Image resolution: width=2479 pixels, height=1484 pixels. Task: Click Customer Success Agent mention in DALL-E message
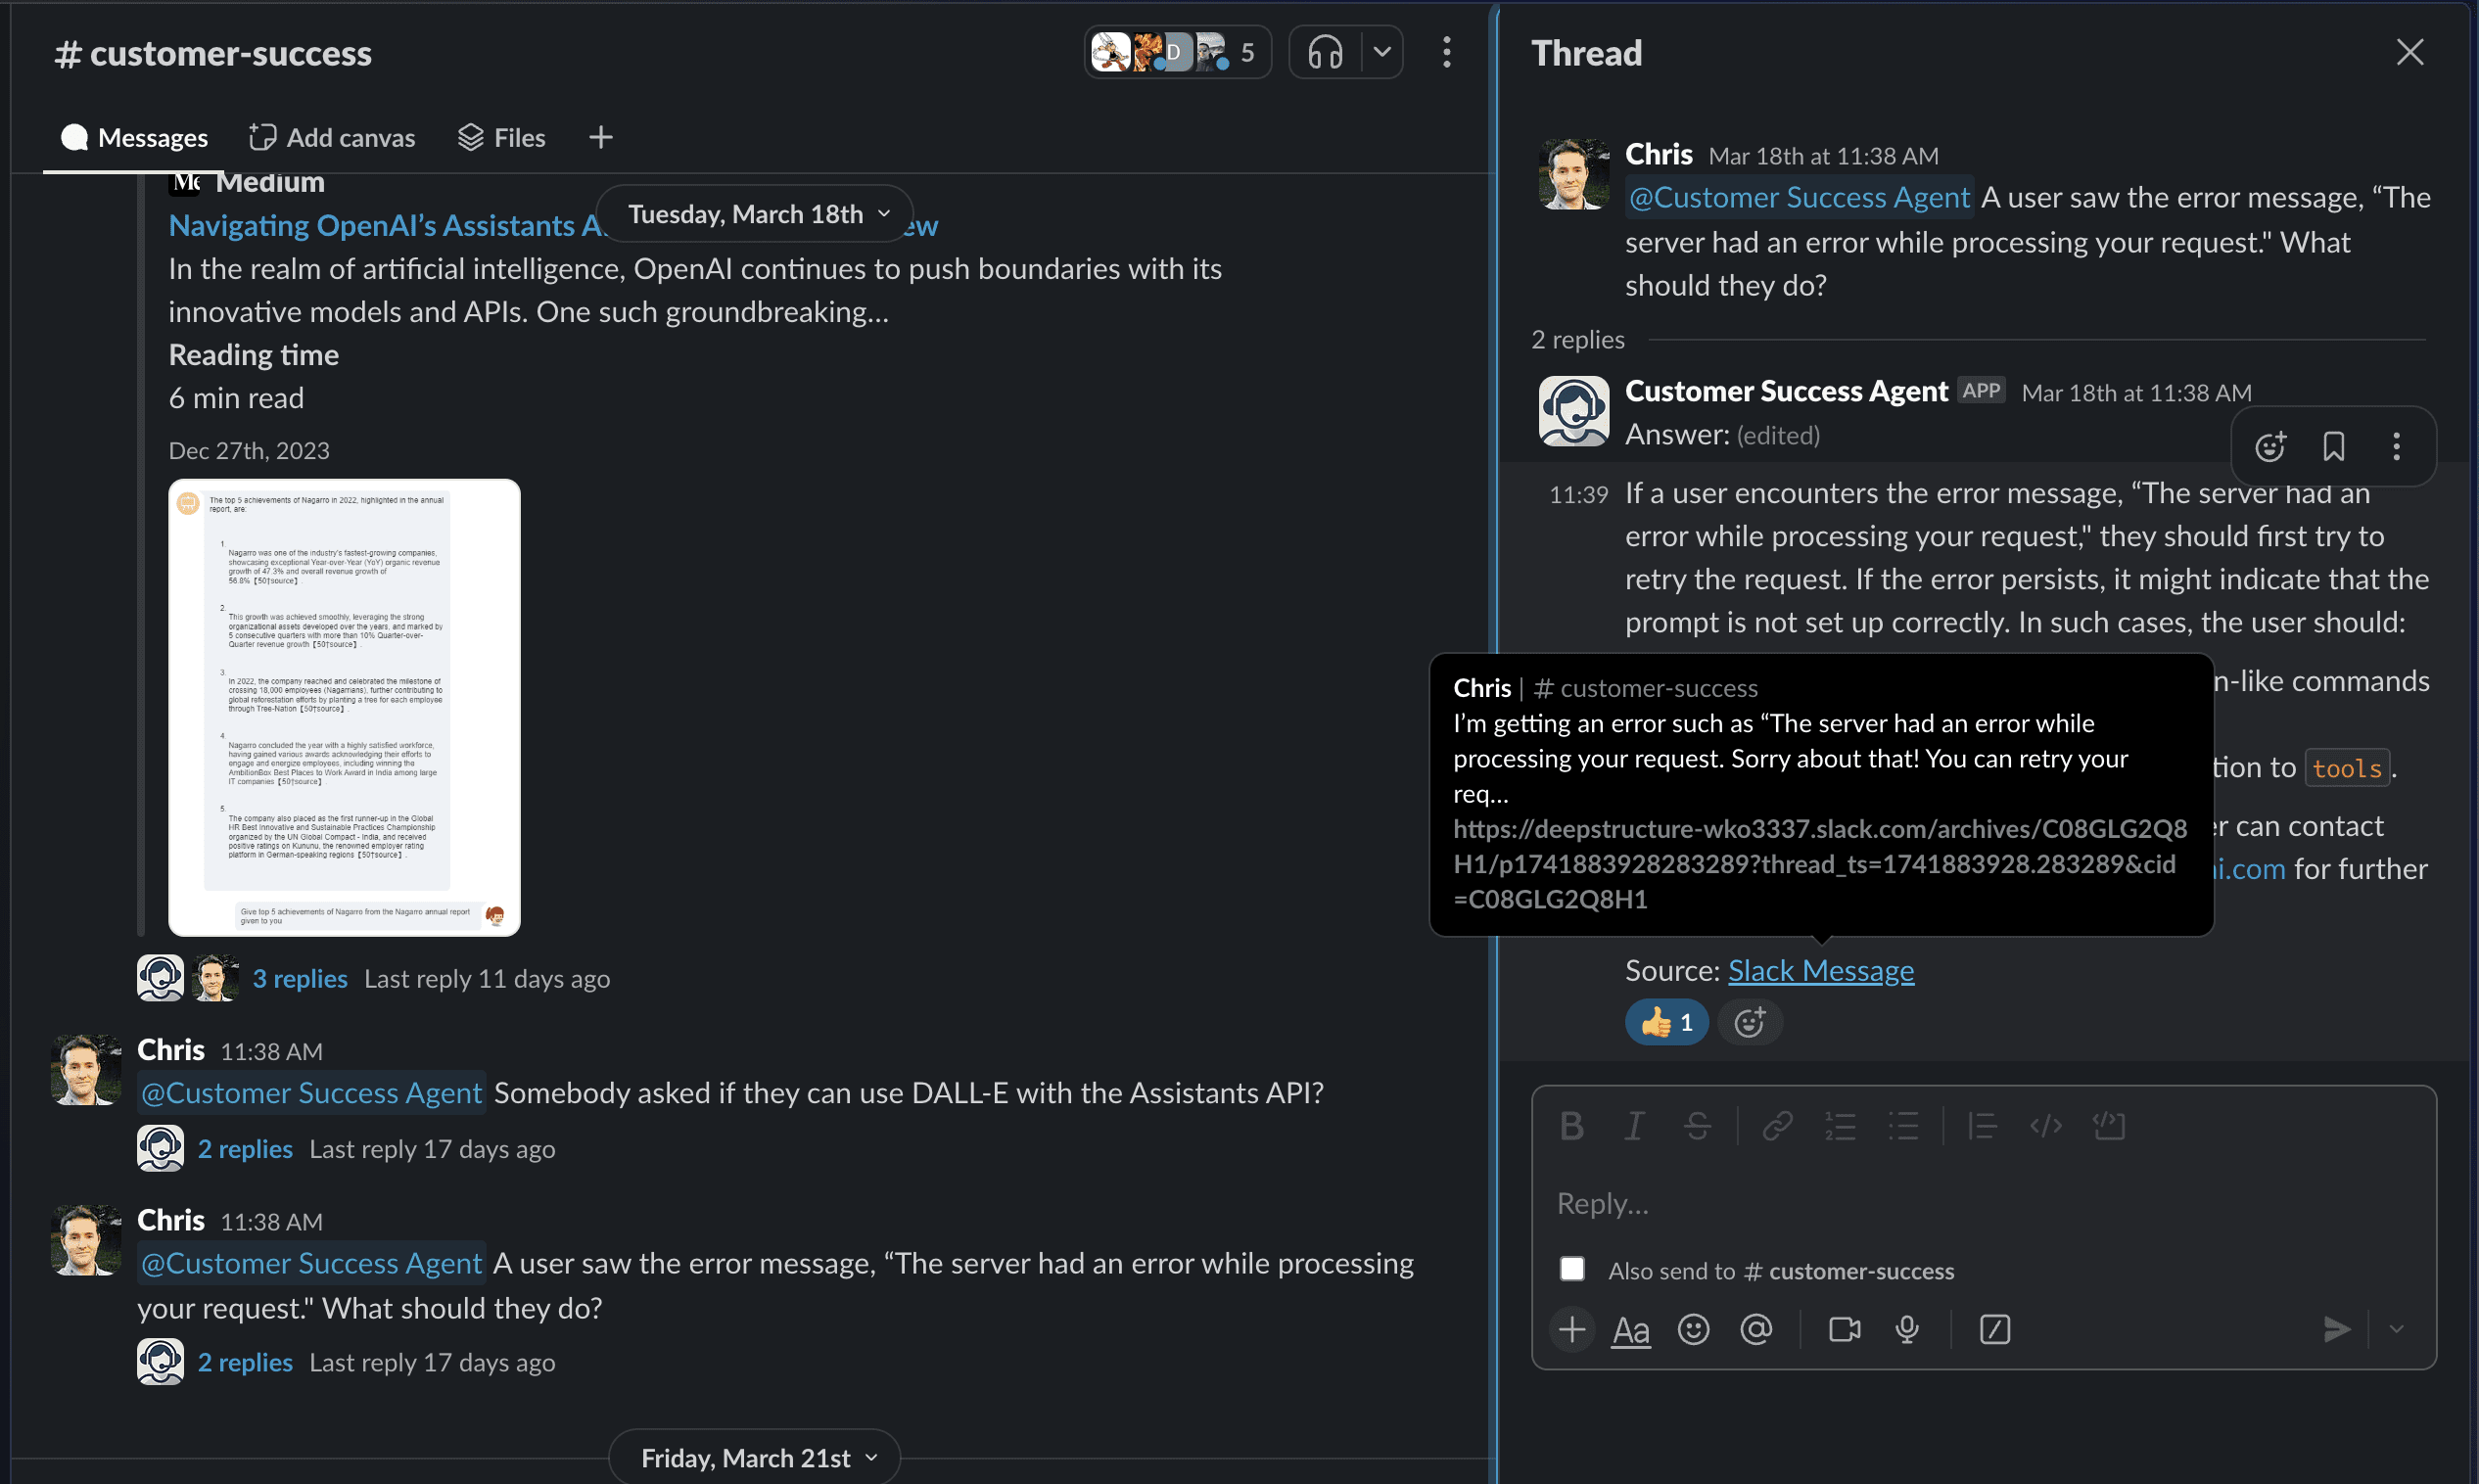[x=311, y=1093]
